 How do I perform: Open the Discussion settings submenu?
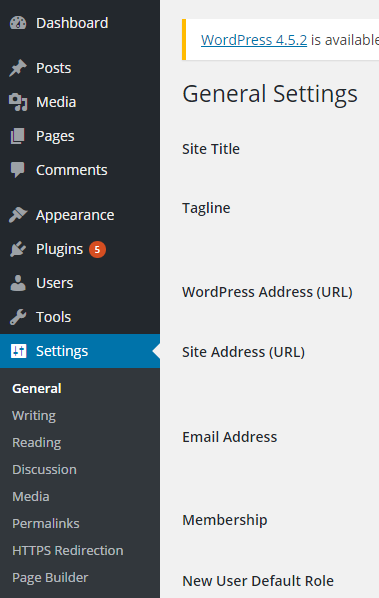tap(44, 469)
